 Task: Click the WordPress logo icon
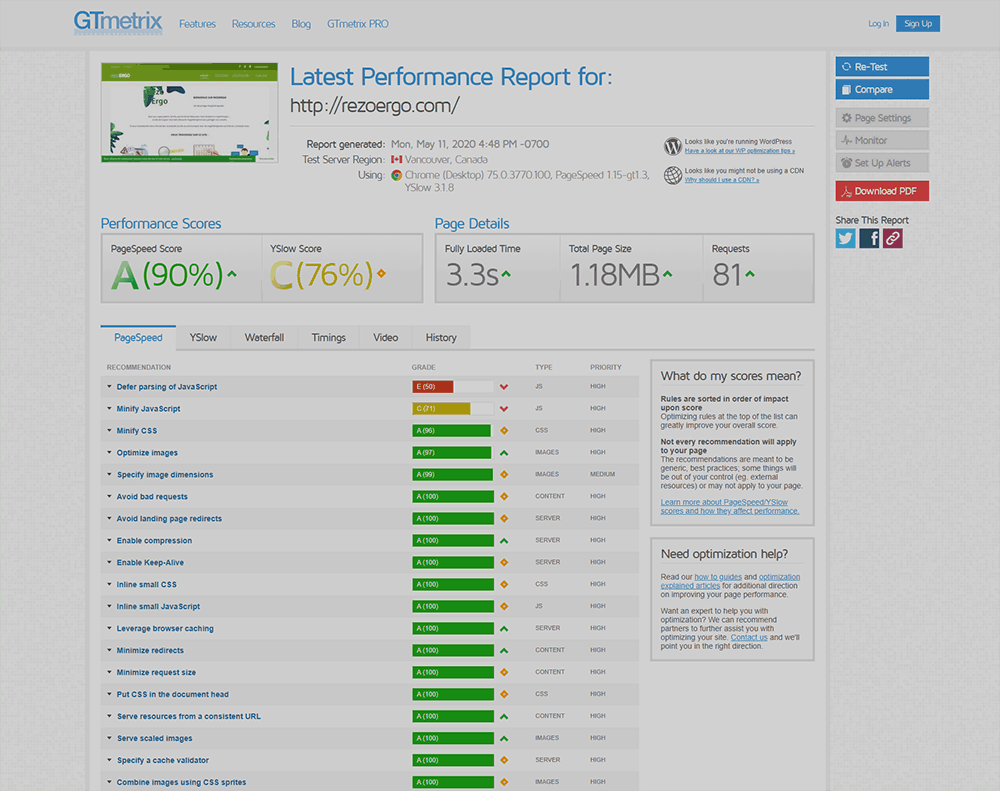click(x=673, y=146)
